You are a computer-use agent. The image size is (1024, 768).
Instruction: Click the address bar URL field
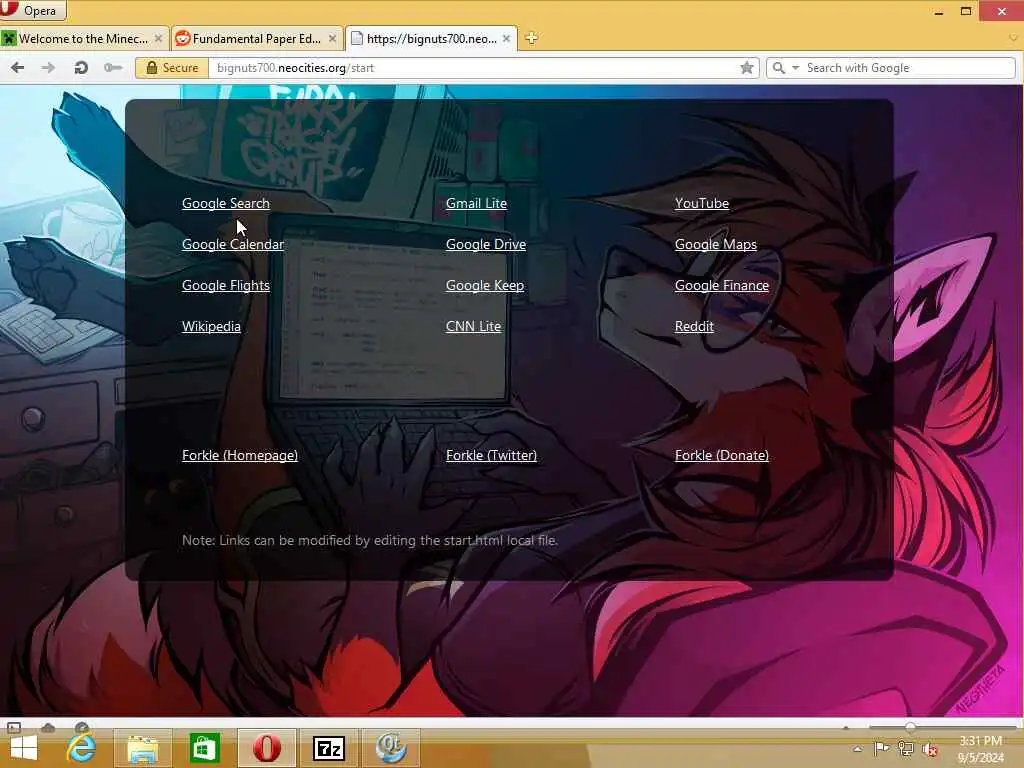(473, 68)
